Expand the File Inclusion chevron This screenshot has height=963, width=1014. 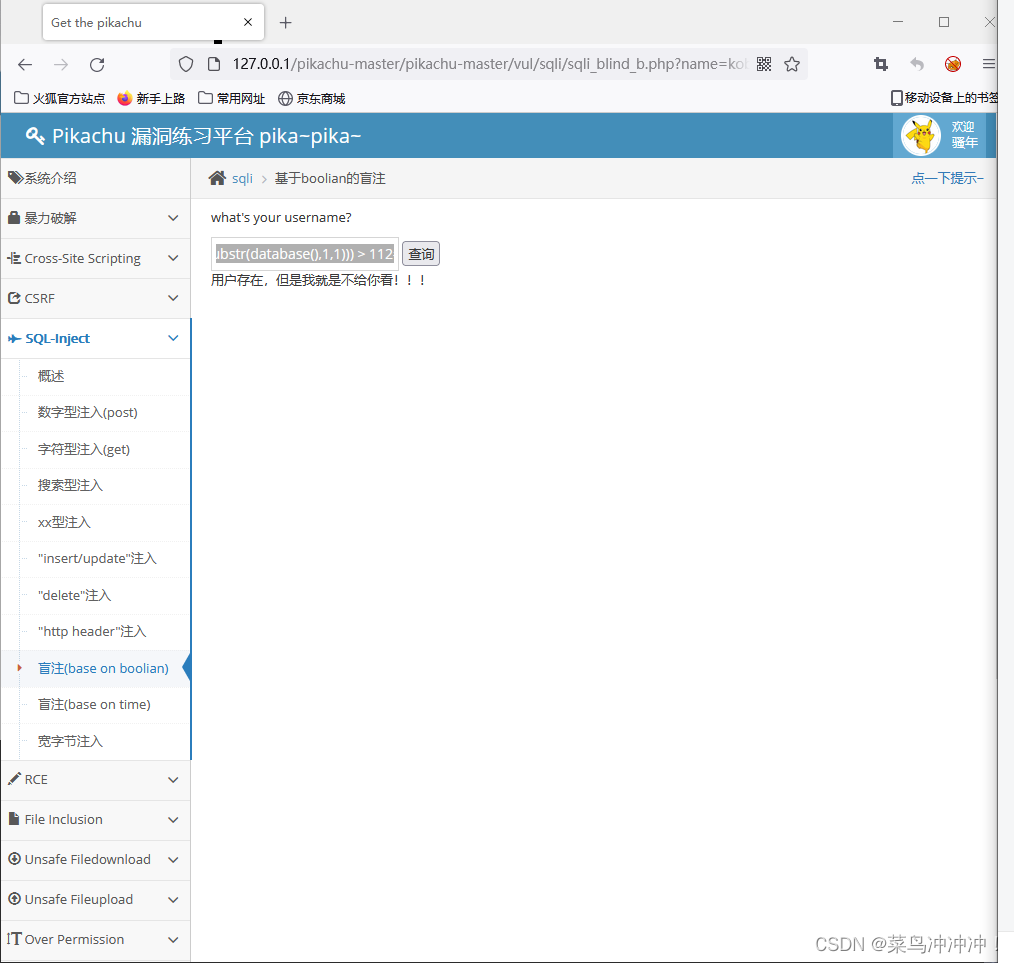point(173,820)
